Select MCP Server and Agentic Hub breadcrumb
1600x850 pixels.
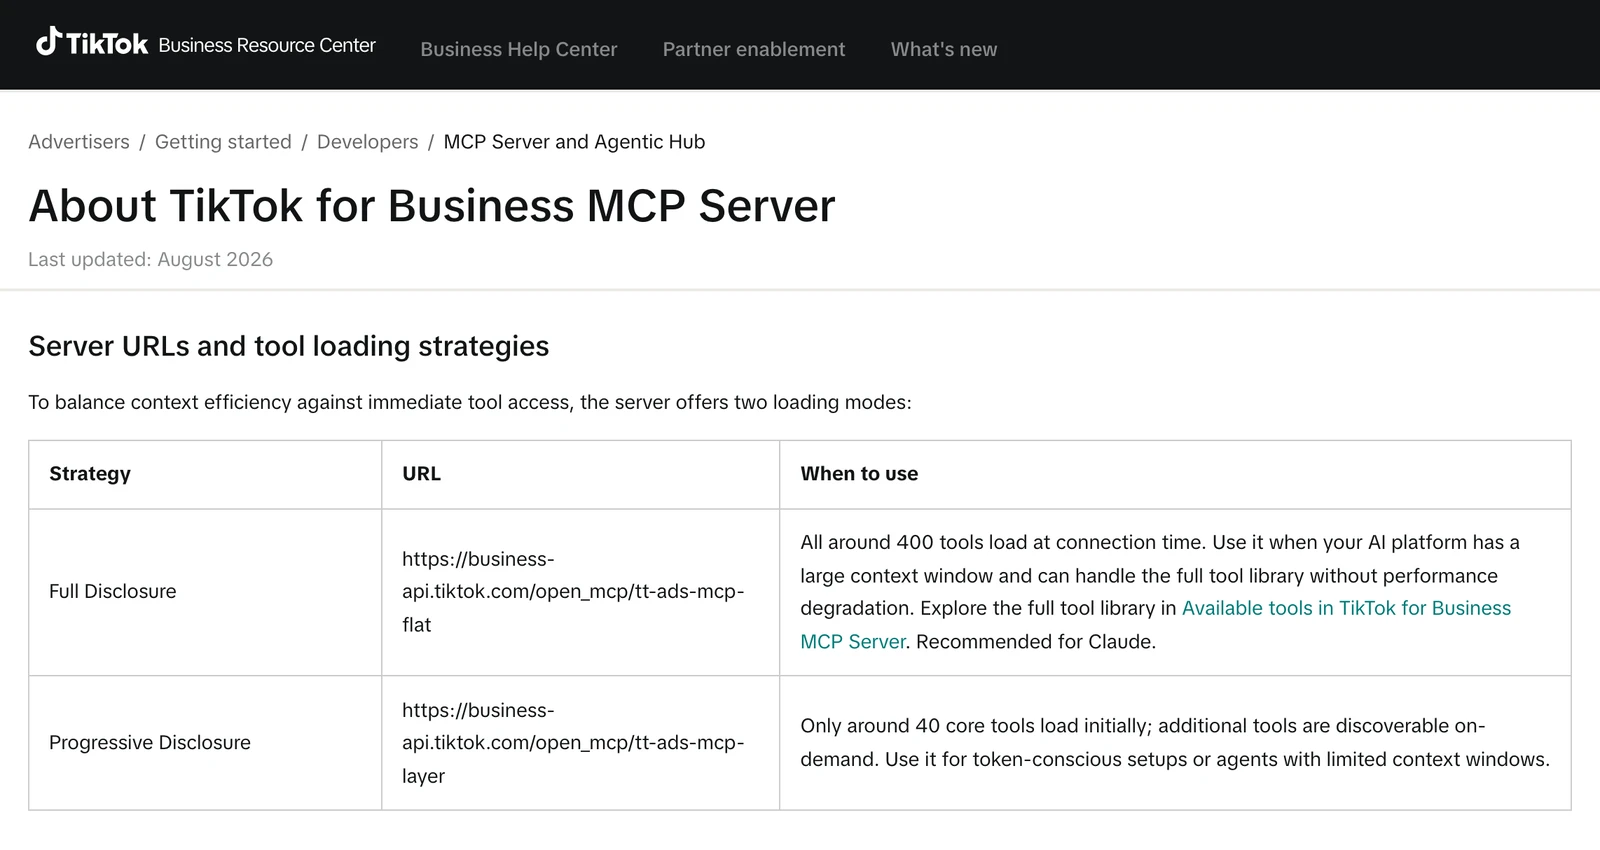[x=574, y=142]
